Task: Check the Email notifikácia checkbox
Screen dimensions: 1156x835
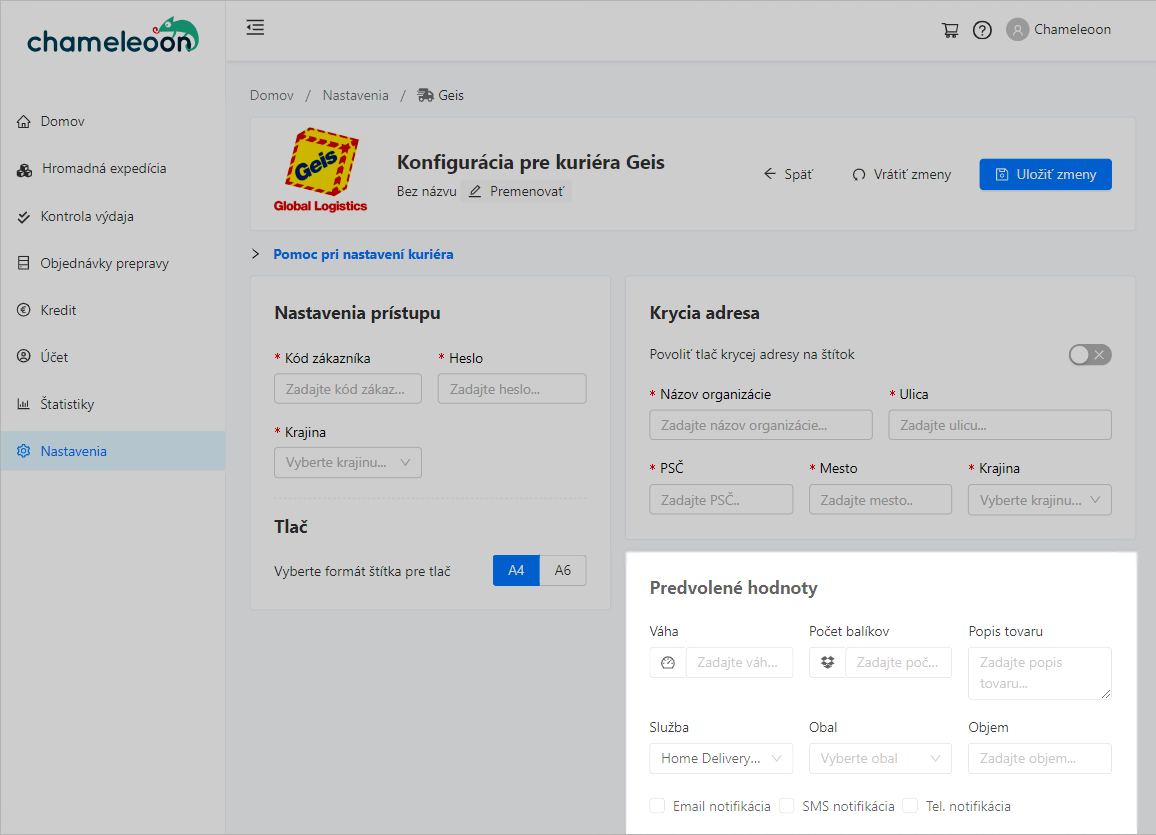Action: click(658, 806)
